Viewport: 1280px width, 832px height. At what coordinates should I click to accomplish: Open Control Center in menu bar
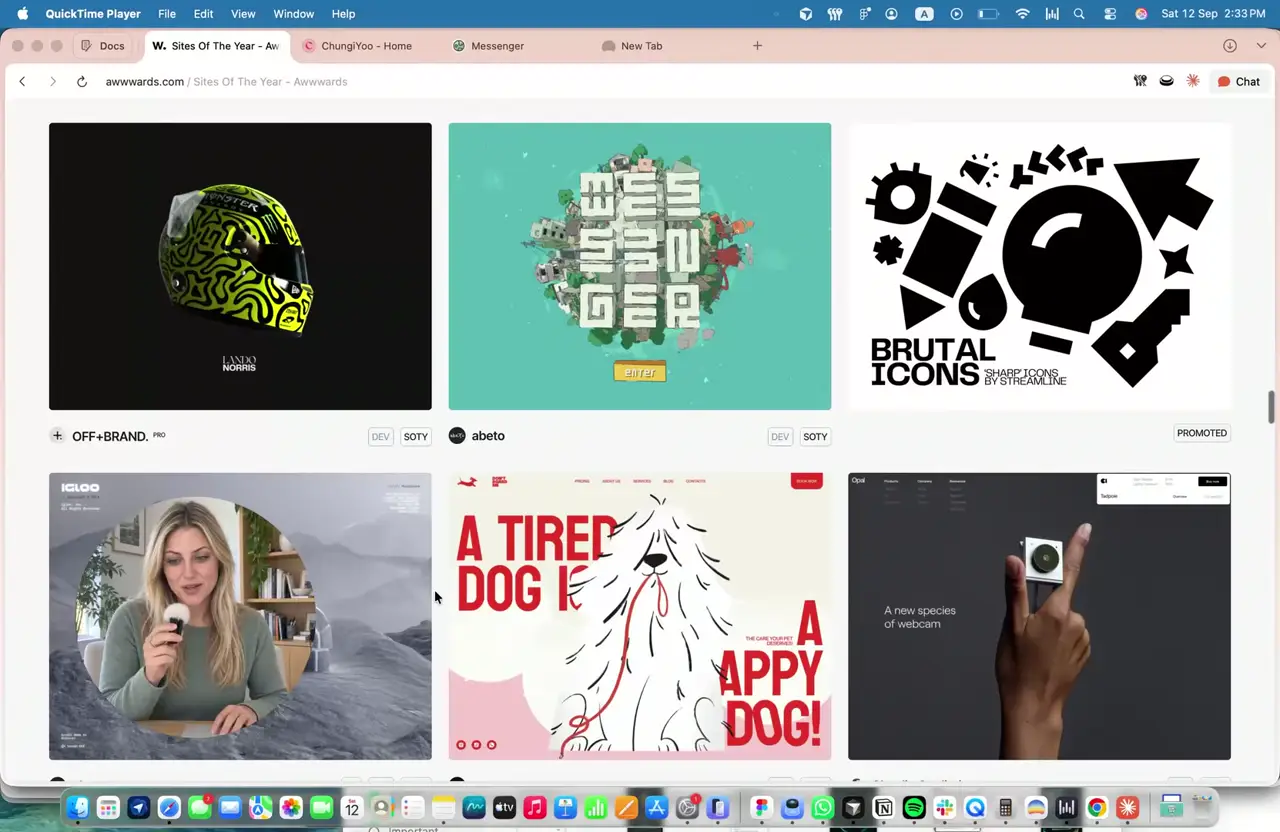(x=1110, y=14)
